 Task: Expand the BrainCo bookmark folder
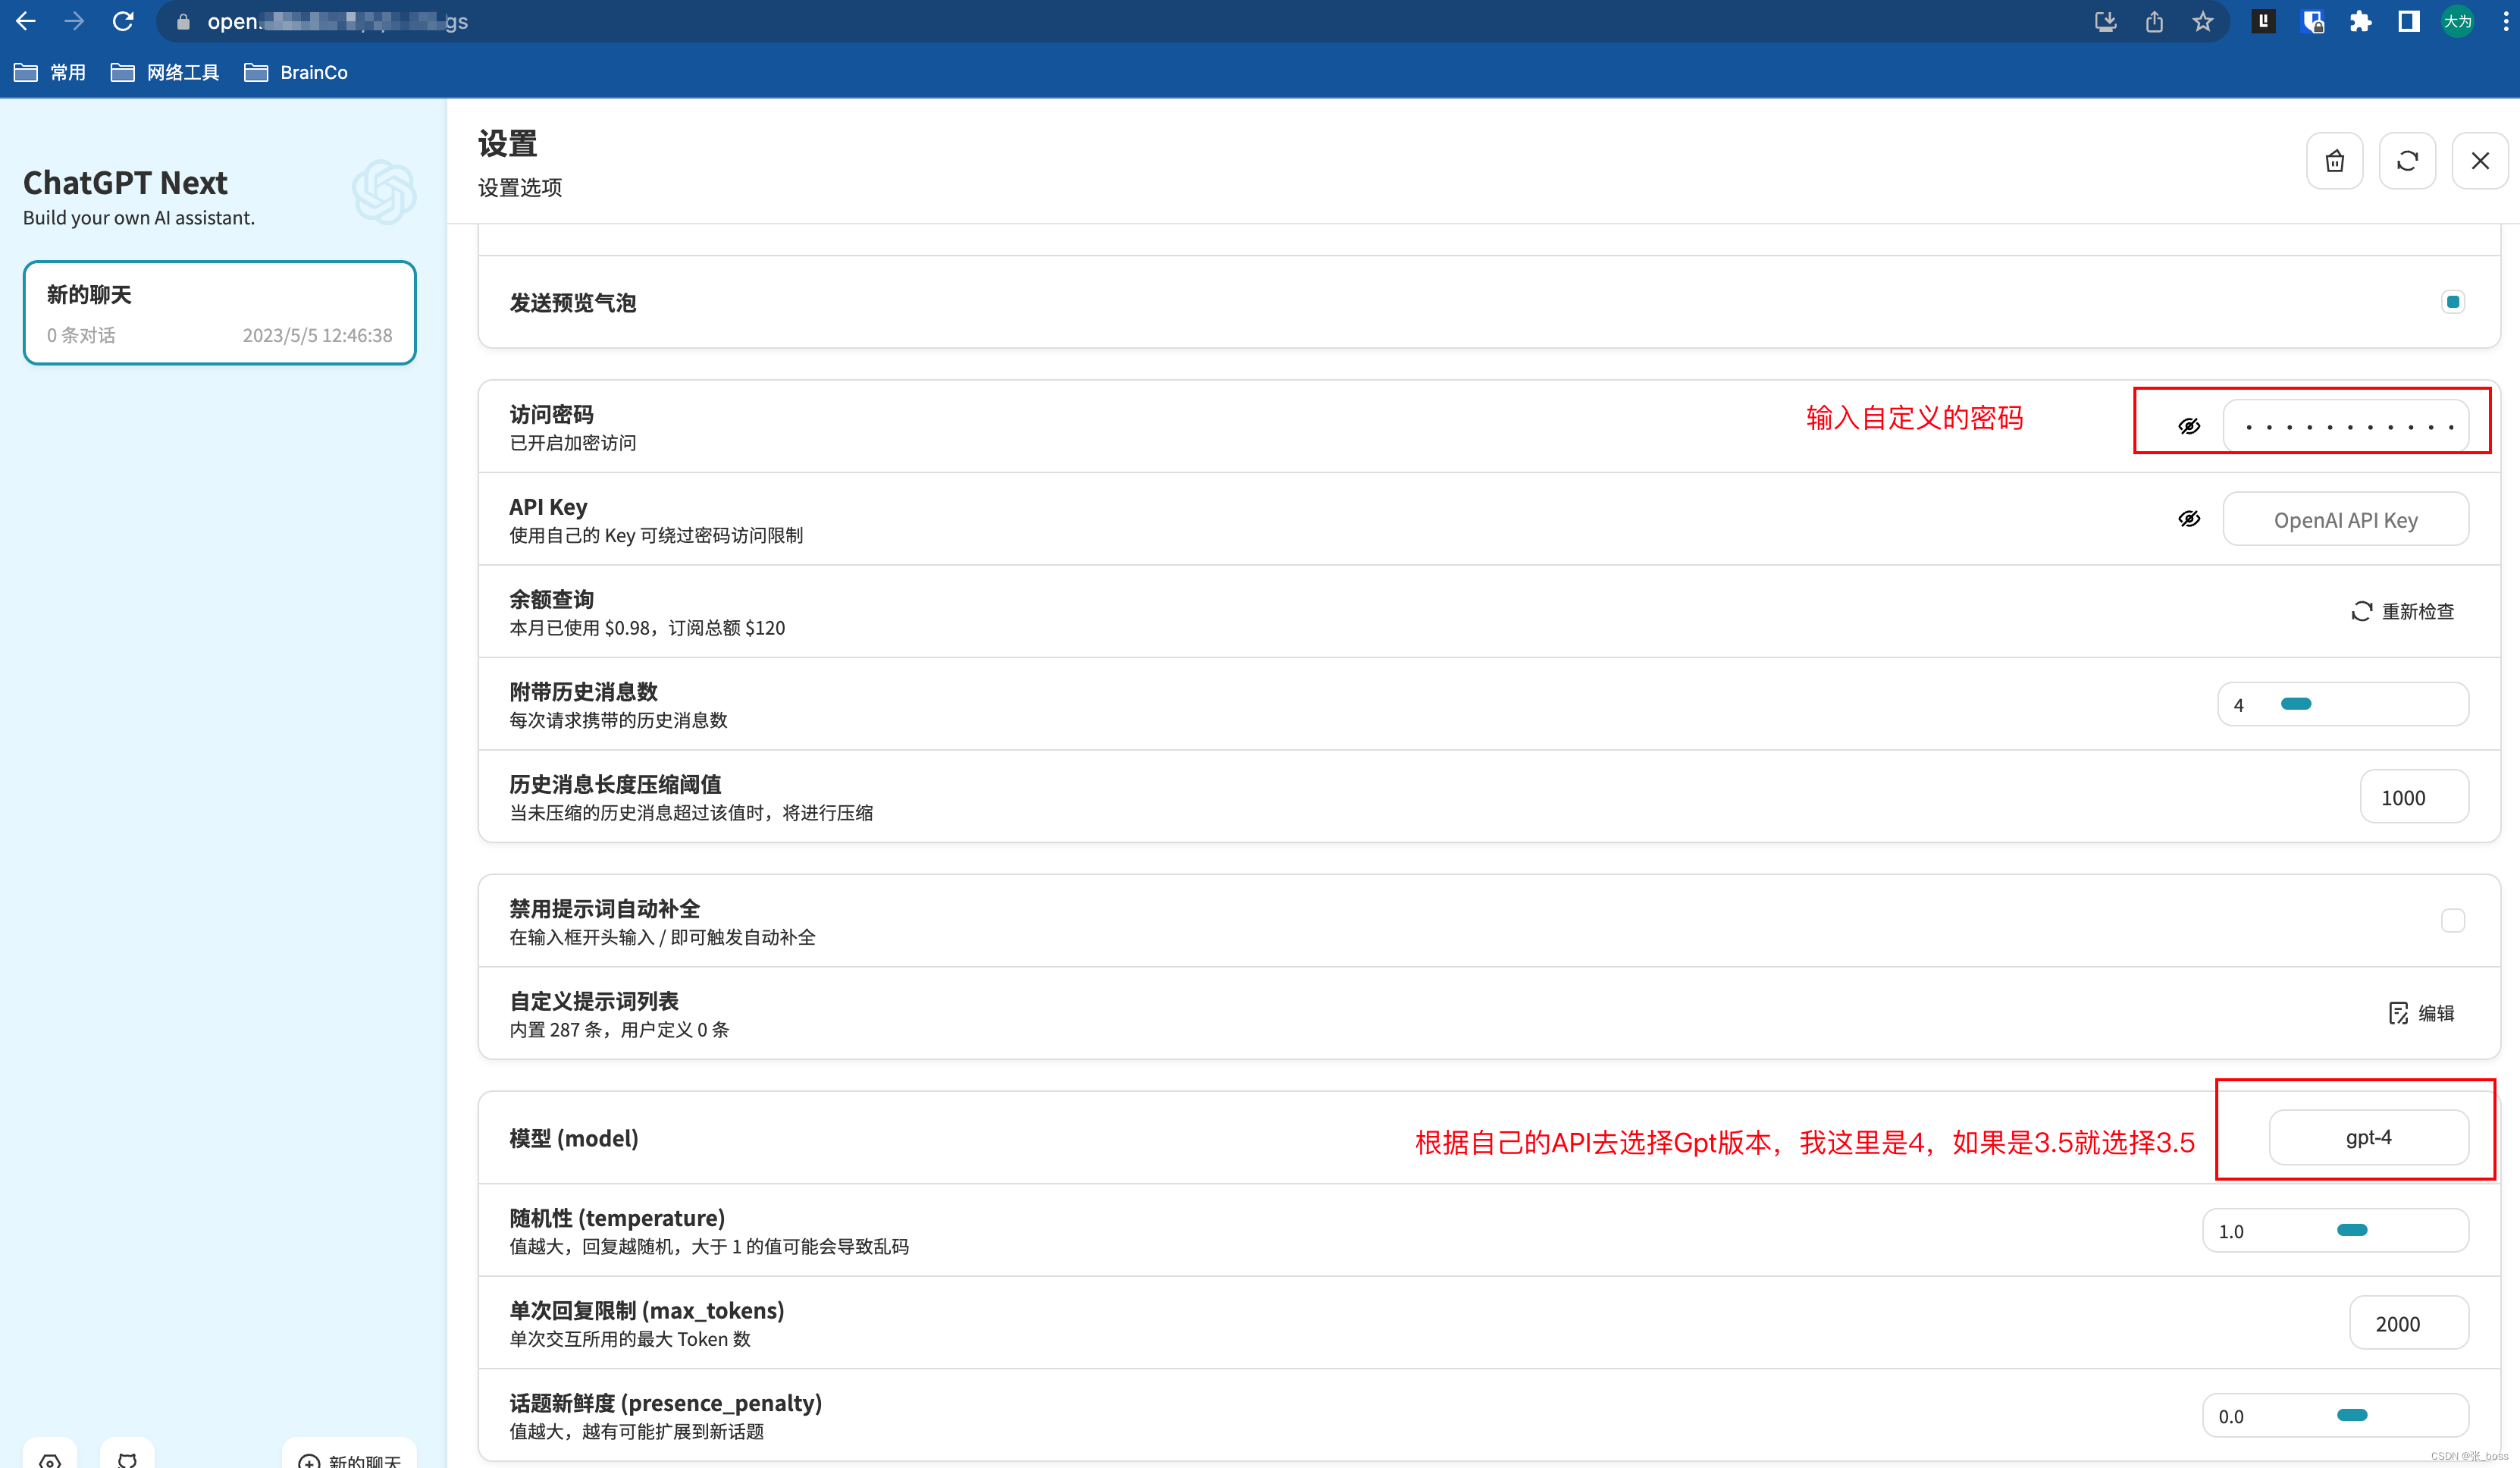(x=296, y=72)
